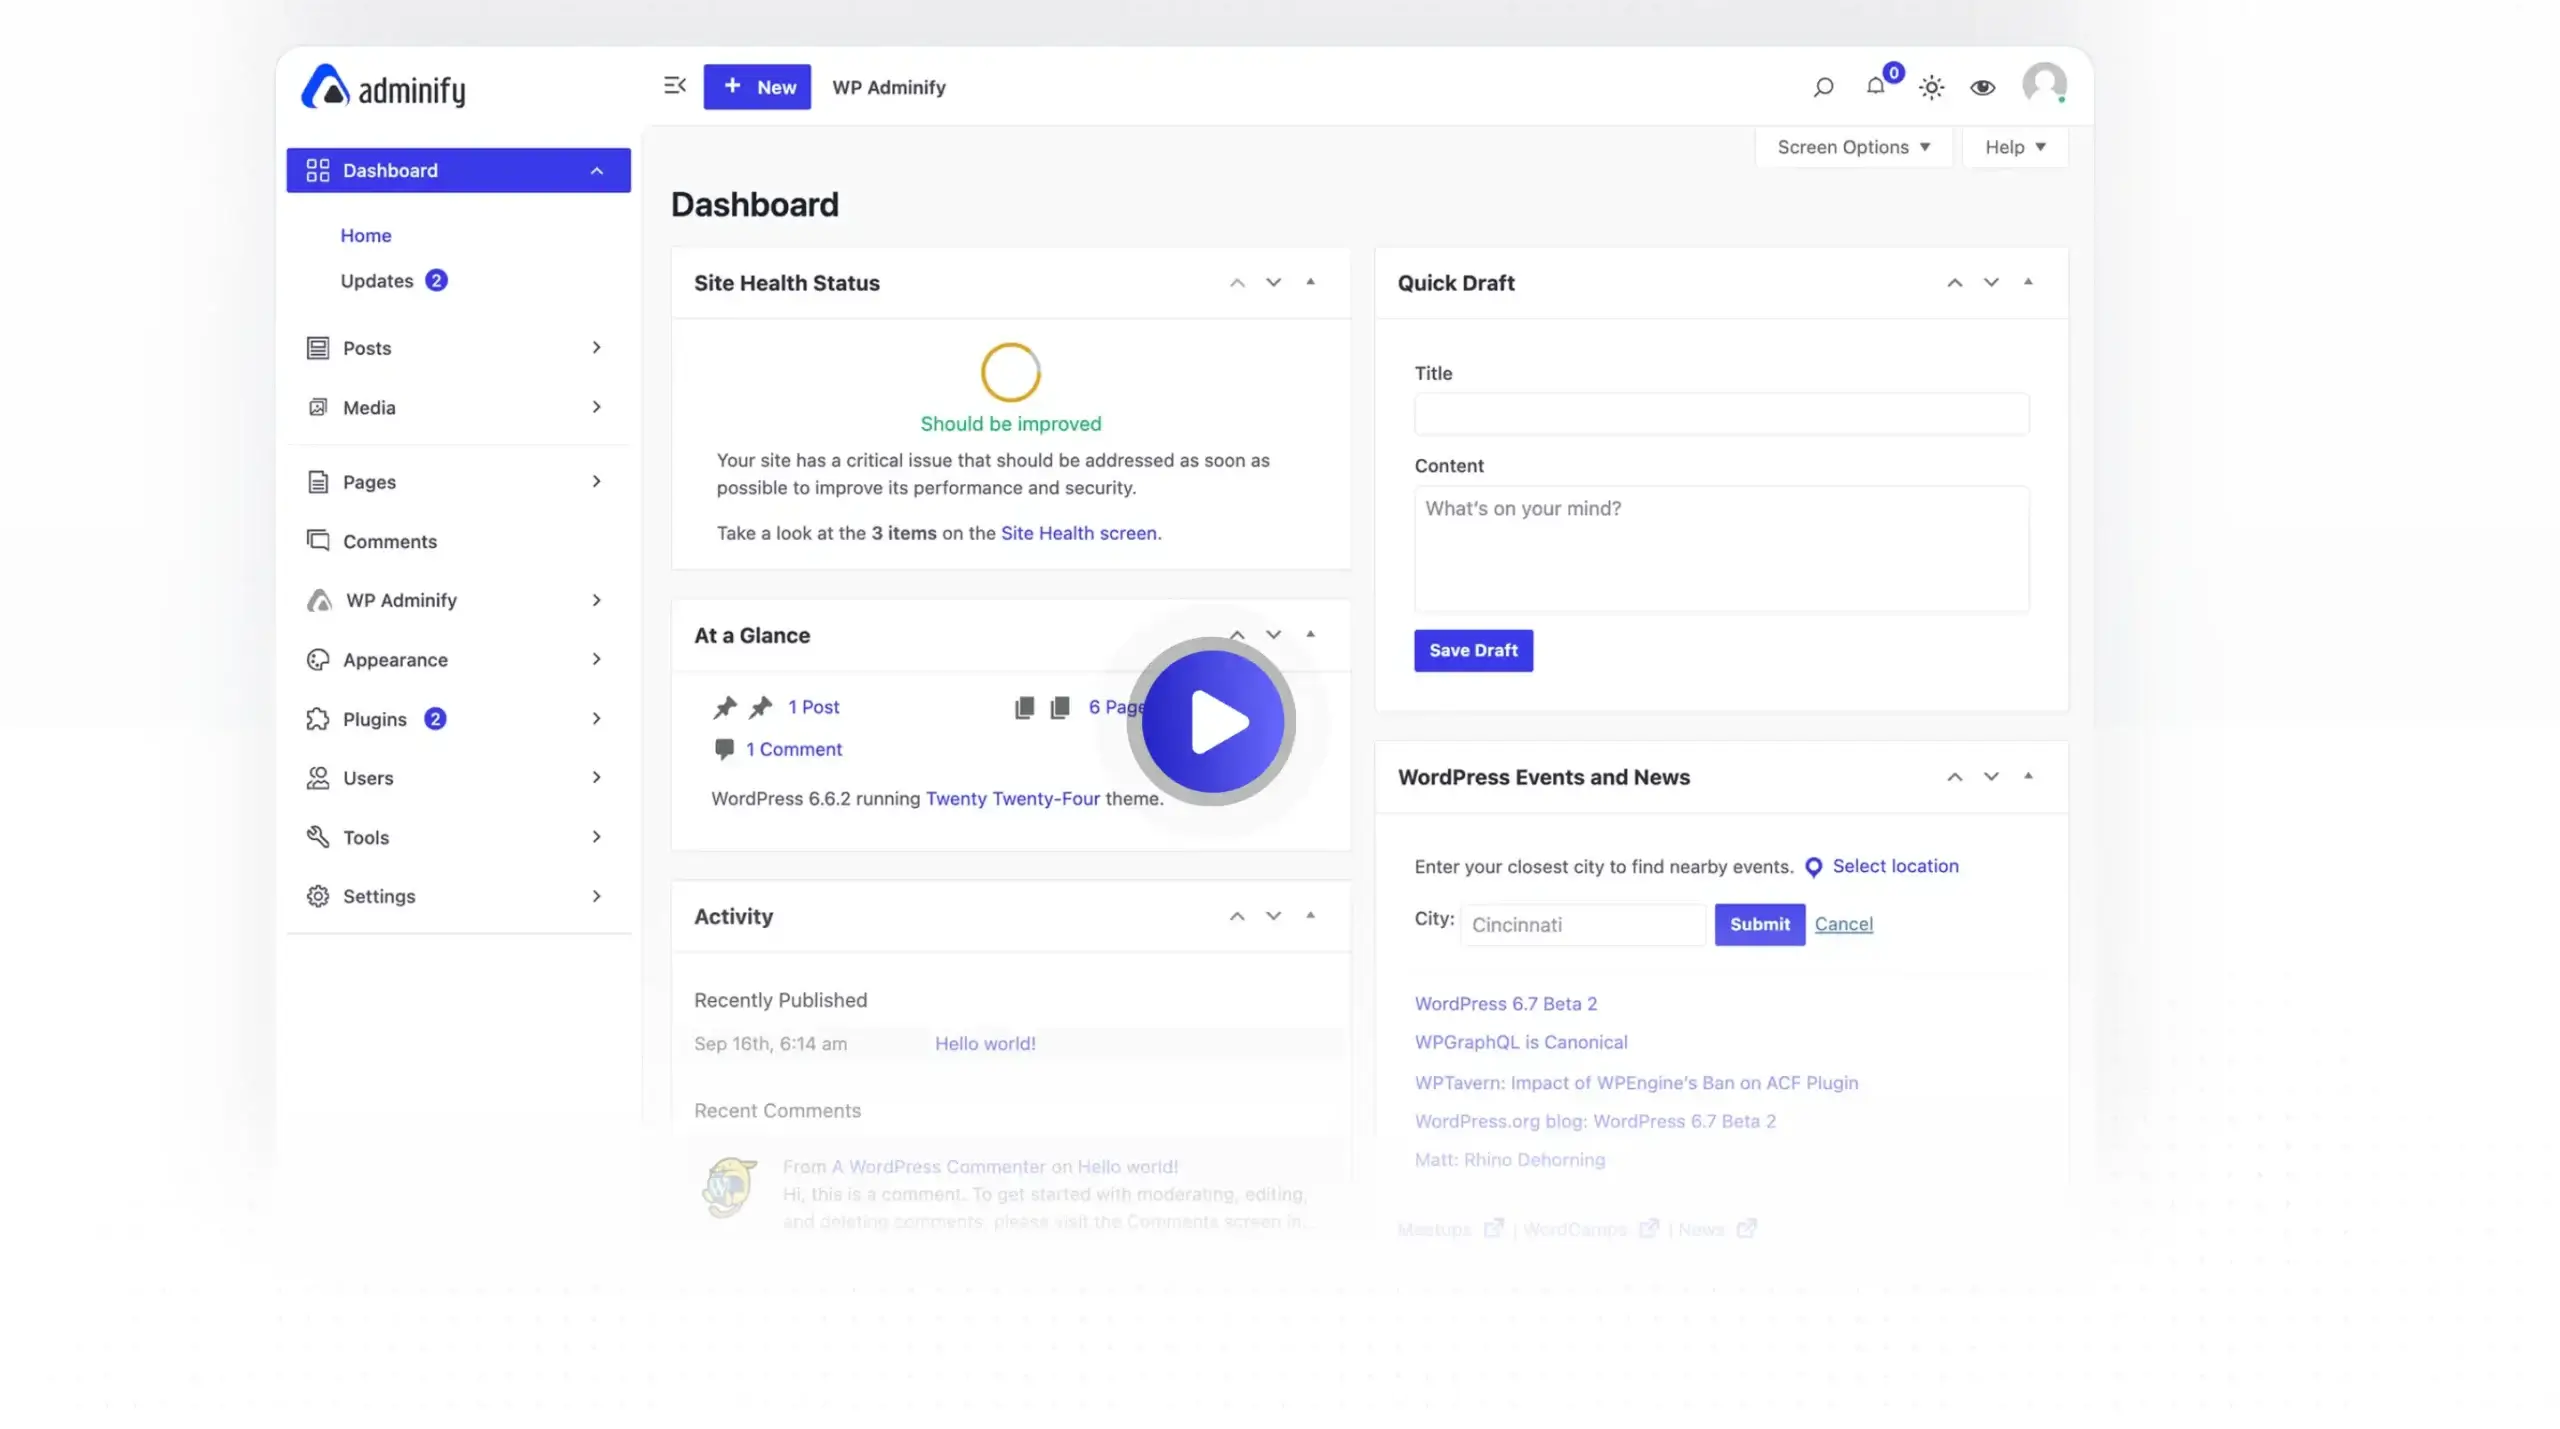Viewport: 2560px width, 1429px height.
Task: Click the search magnifier icon in toolbar
Action: 1823,86
